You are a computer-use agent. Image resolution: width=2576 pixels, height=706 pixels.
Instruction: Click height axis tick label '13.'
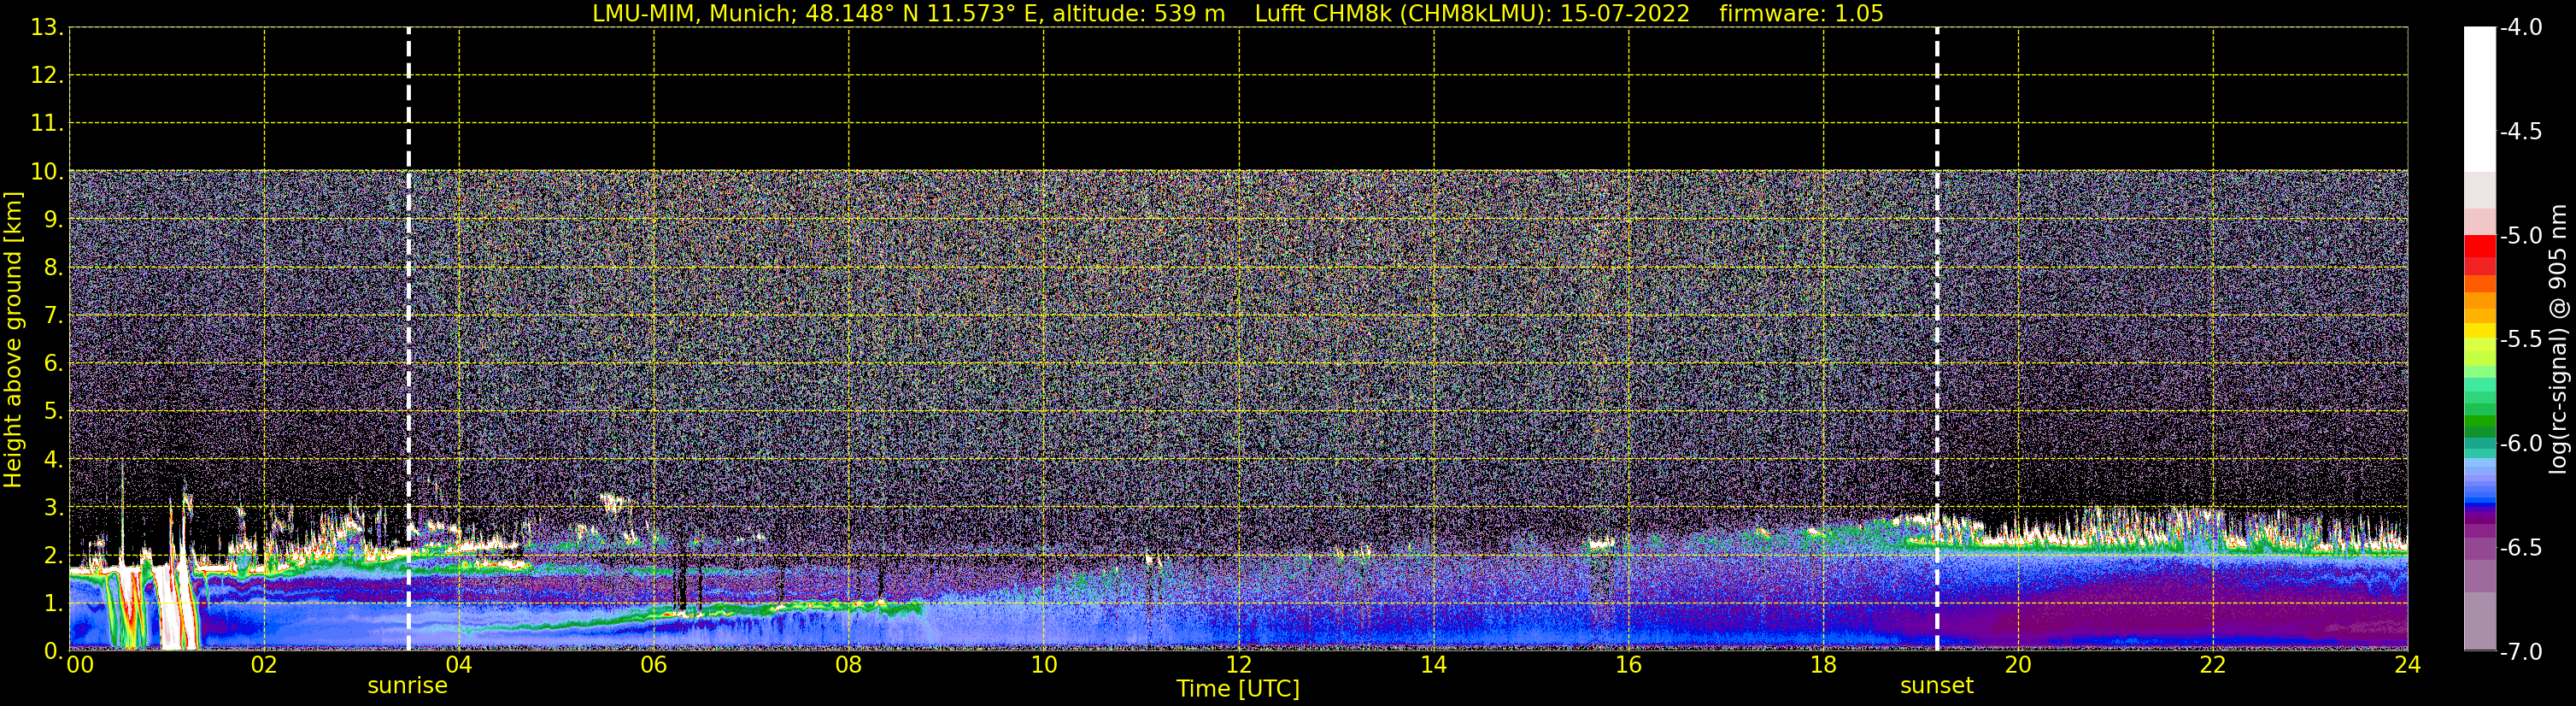[47, 28]
